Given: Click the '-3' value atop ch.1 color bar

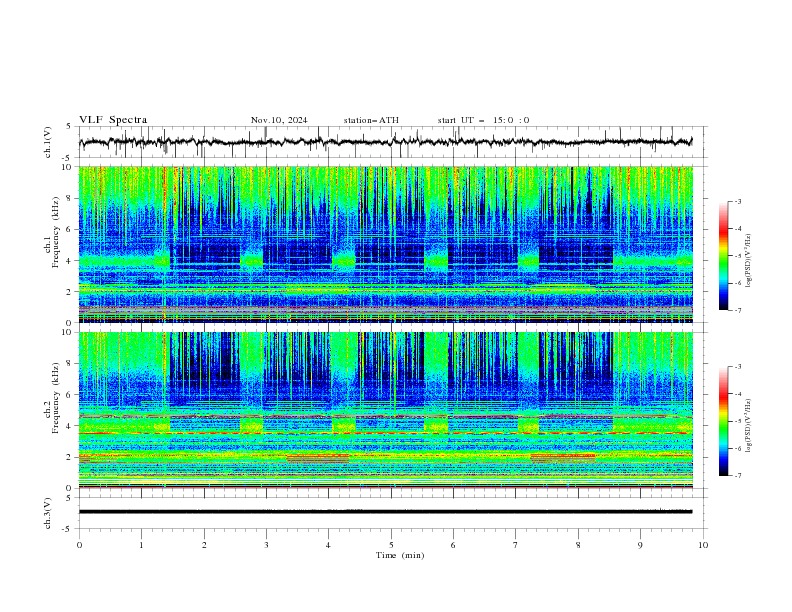Looking at the screenshot, I should [737, 201].
